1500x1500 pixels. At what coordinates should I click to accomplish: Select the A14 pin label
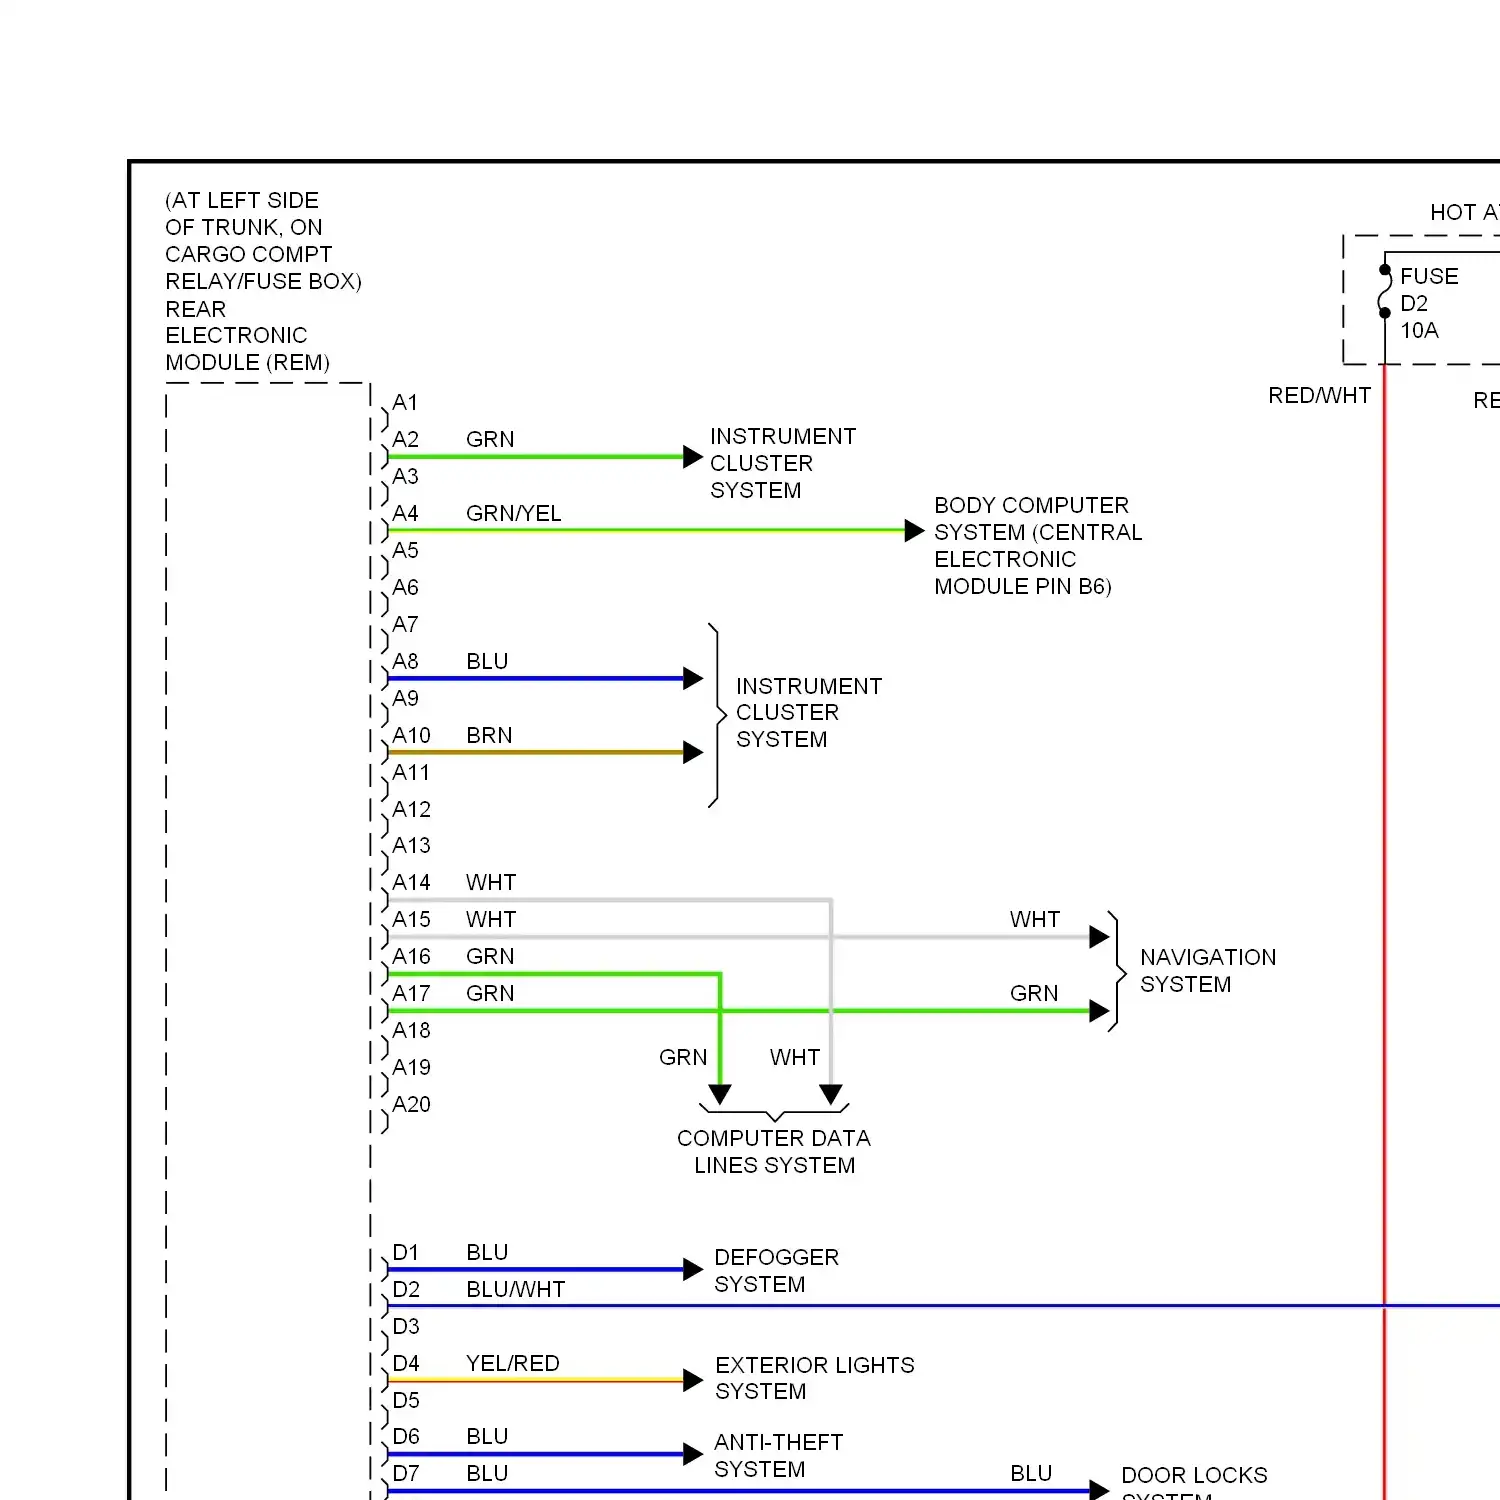411,883
